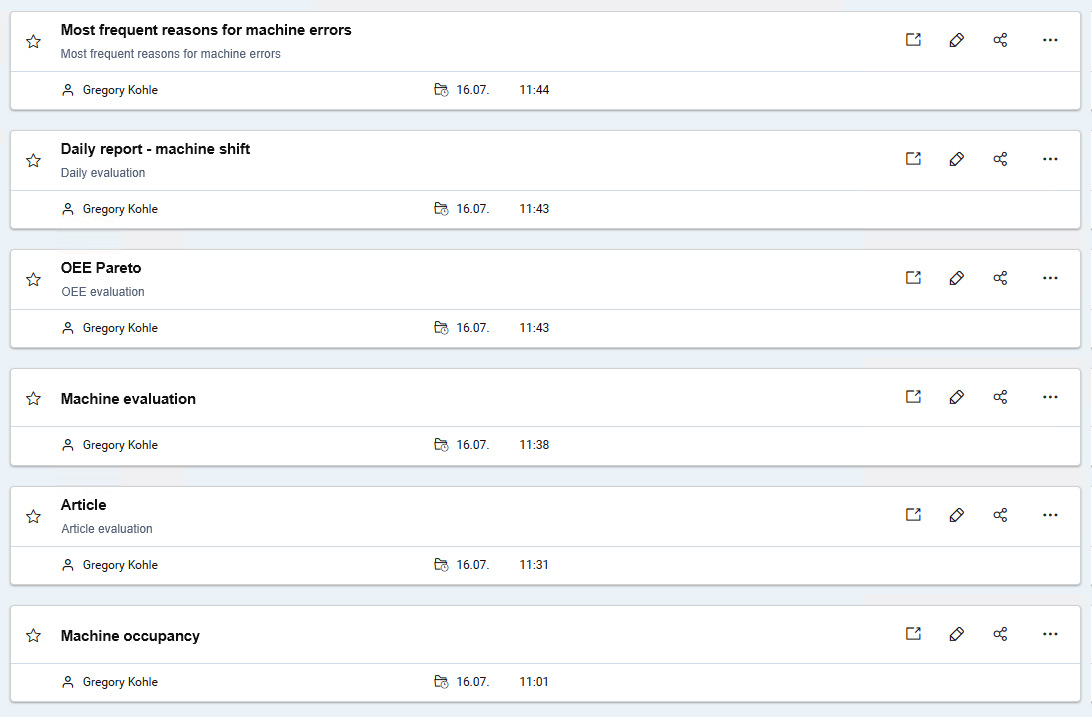
Task: Select the Machine evaluation report title
Action: pyautogui.click(x=128, y=399)
